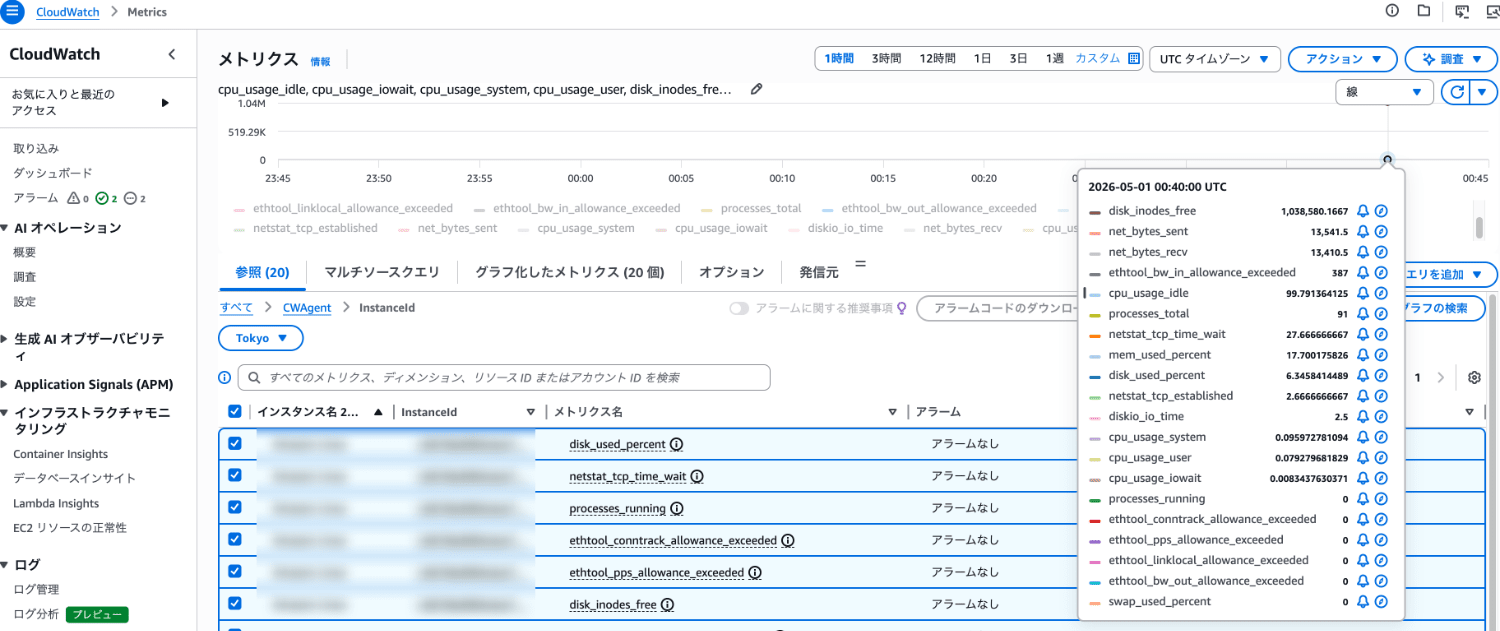This screenshot has width=1500, height=631.
Task: Open the CWAgent breadcrumb link
Action: point(307,308)
